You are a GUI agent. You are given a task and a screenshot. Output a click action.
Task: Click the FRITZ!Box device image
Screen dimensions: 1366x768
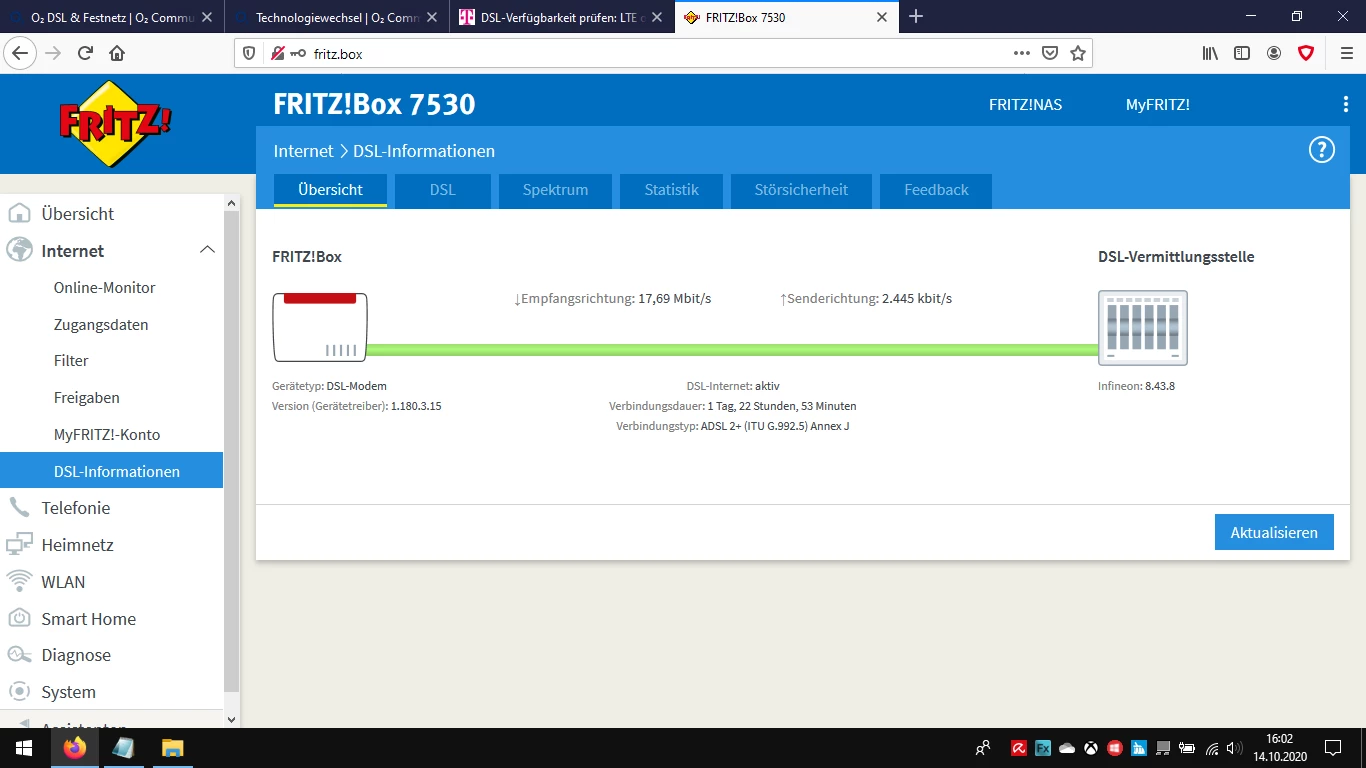(x=320, y=327)
